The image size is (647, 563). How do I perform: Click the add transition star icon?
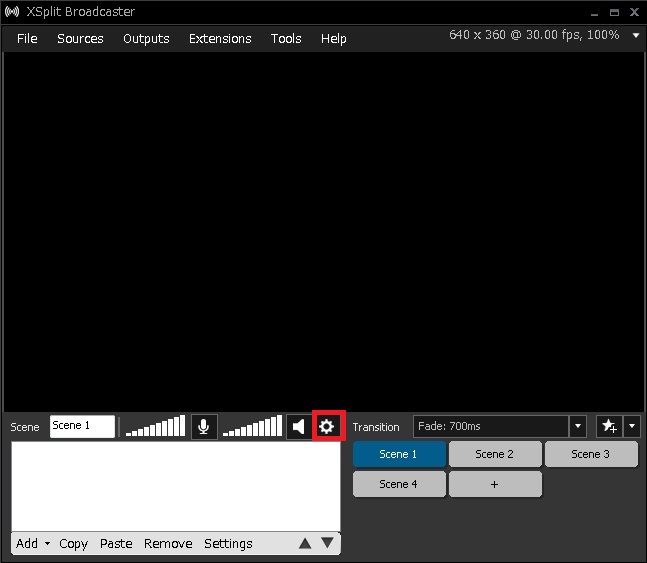pos(609,426)
